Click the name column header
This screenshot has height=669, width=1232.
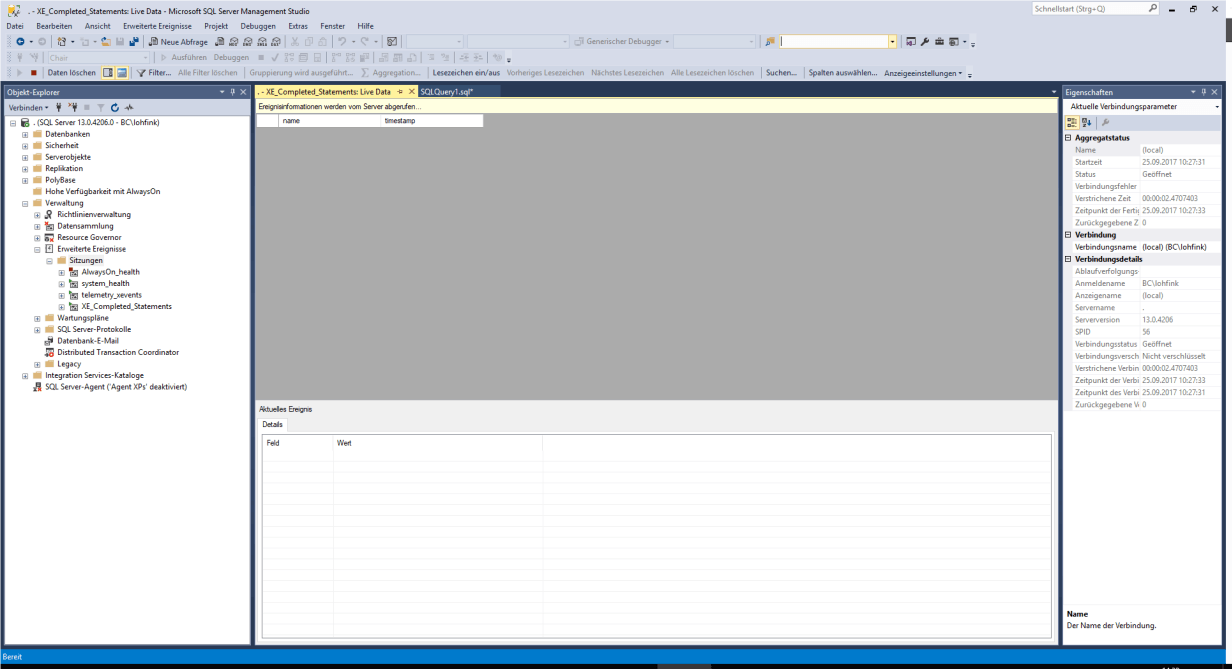pyautogui.click(x=330, y=121)
